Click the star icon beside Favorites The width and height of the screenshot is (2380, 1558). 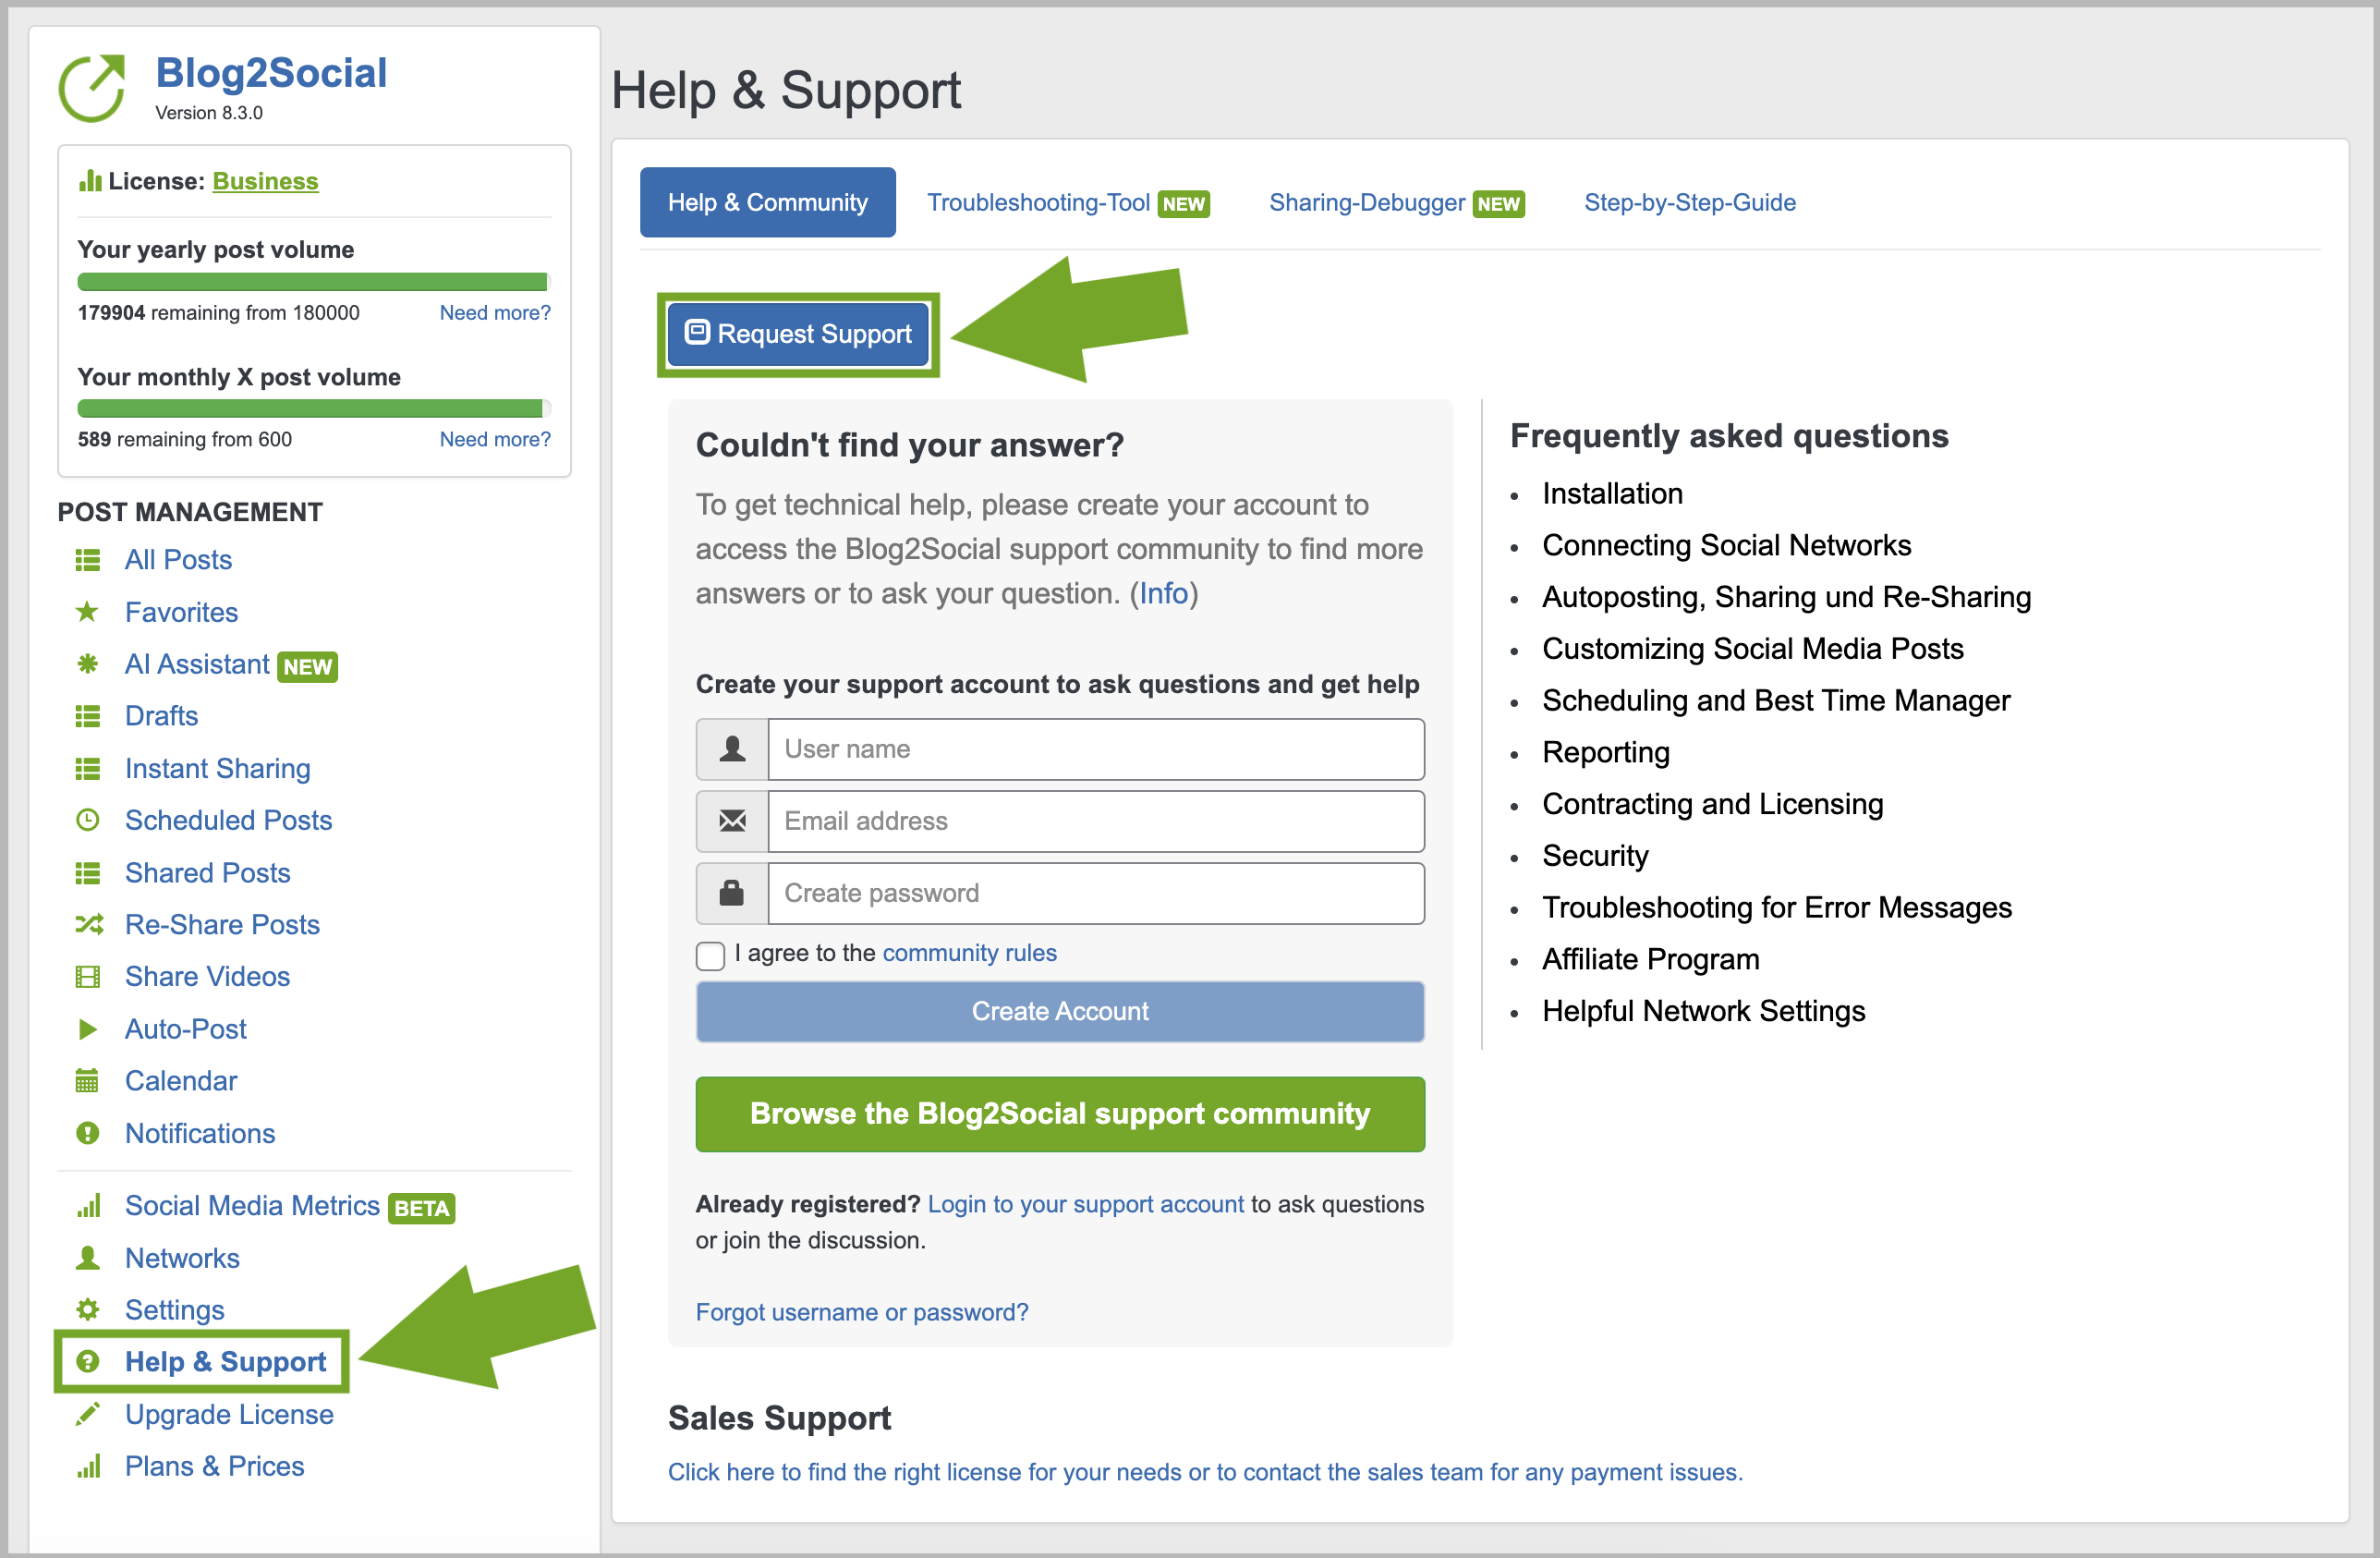[x=88, y=612]
